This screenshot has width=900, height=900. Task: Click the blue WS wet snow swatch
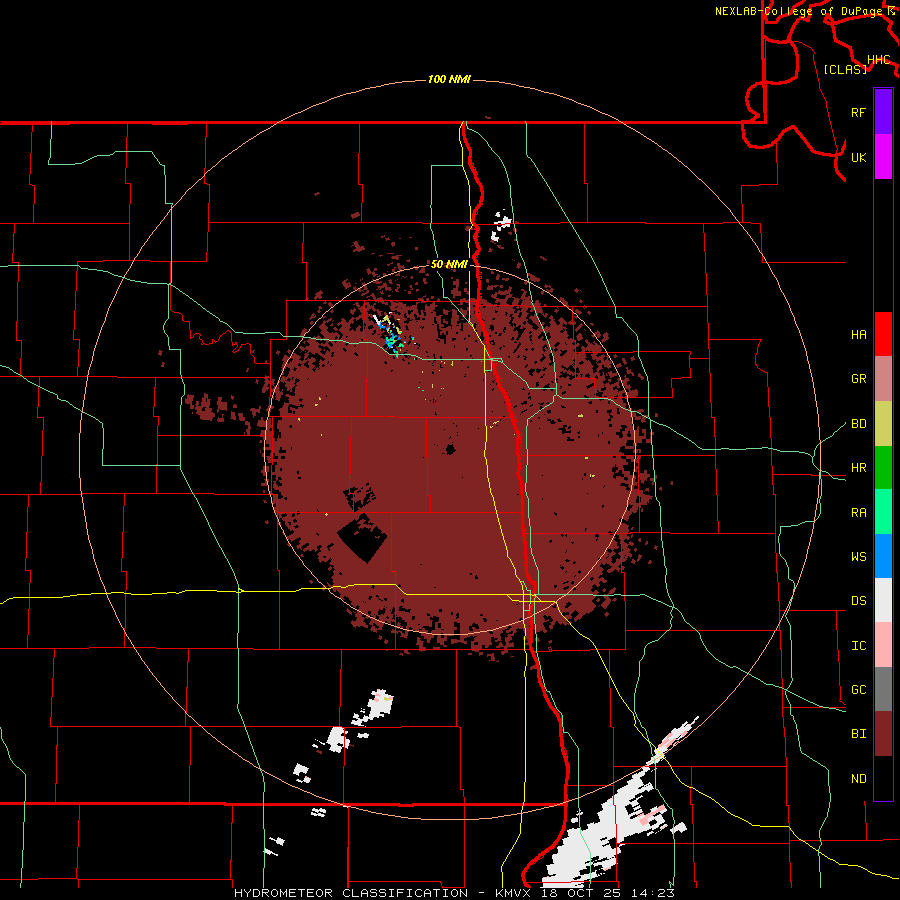[883, 556]
